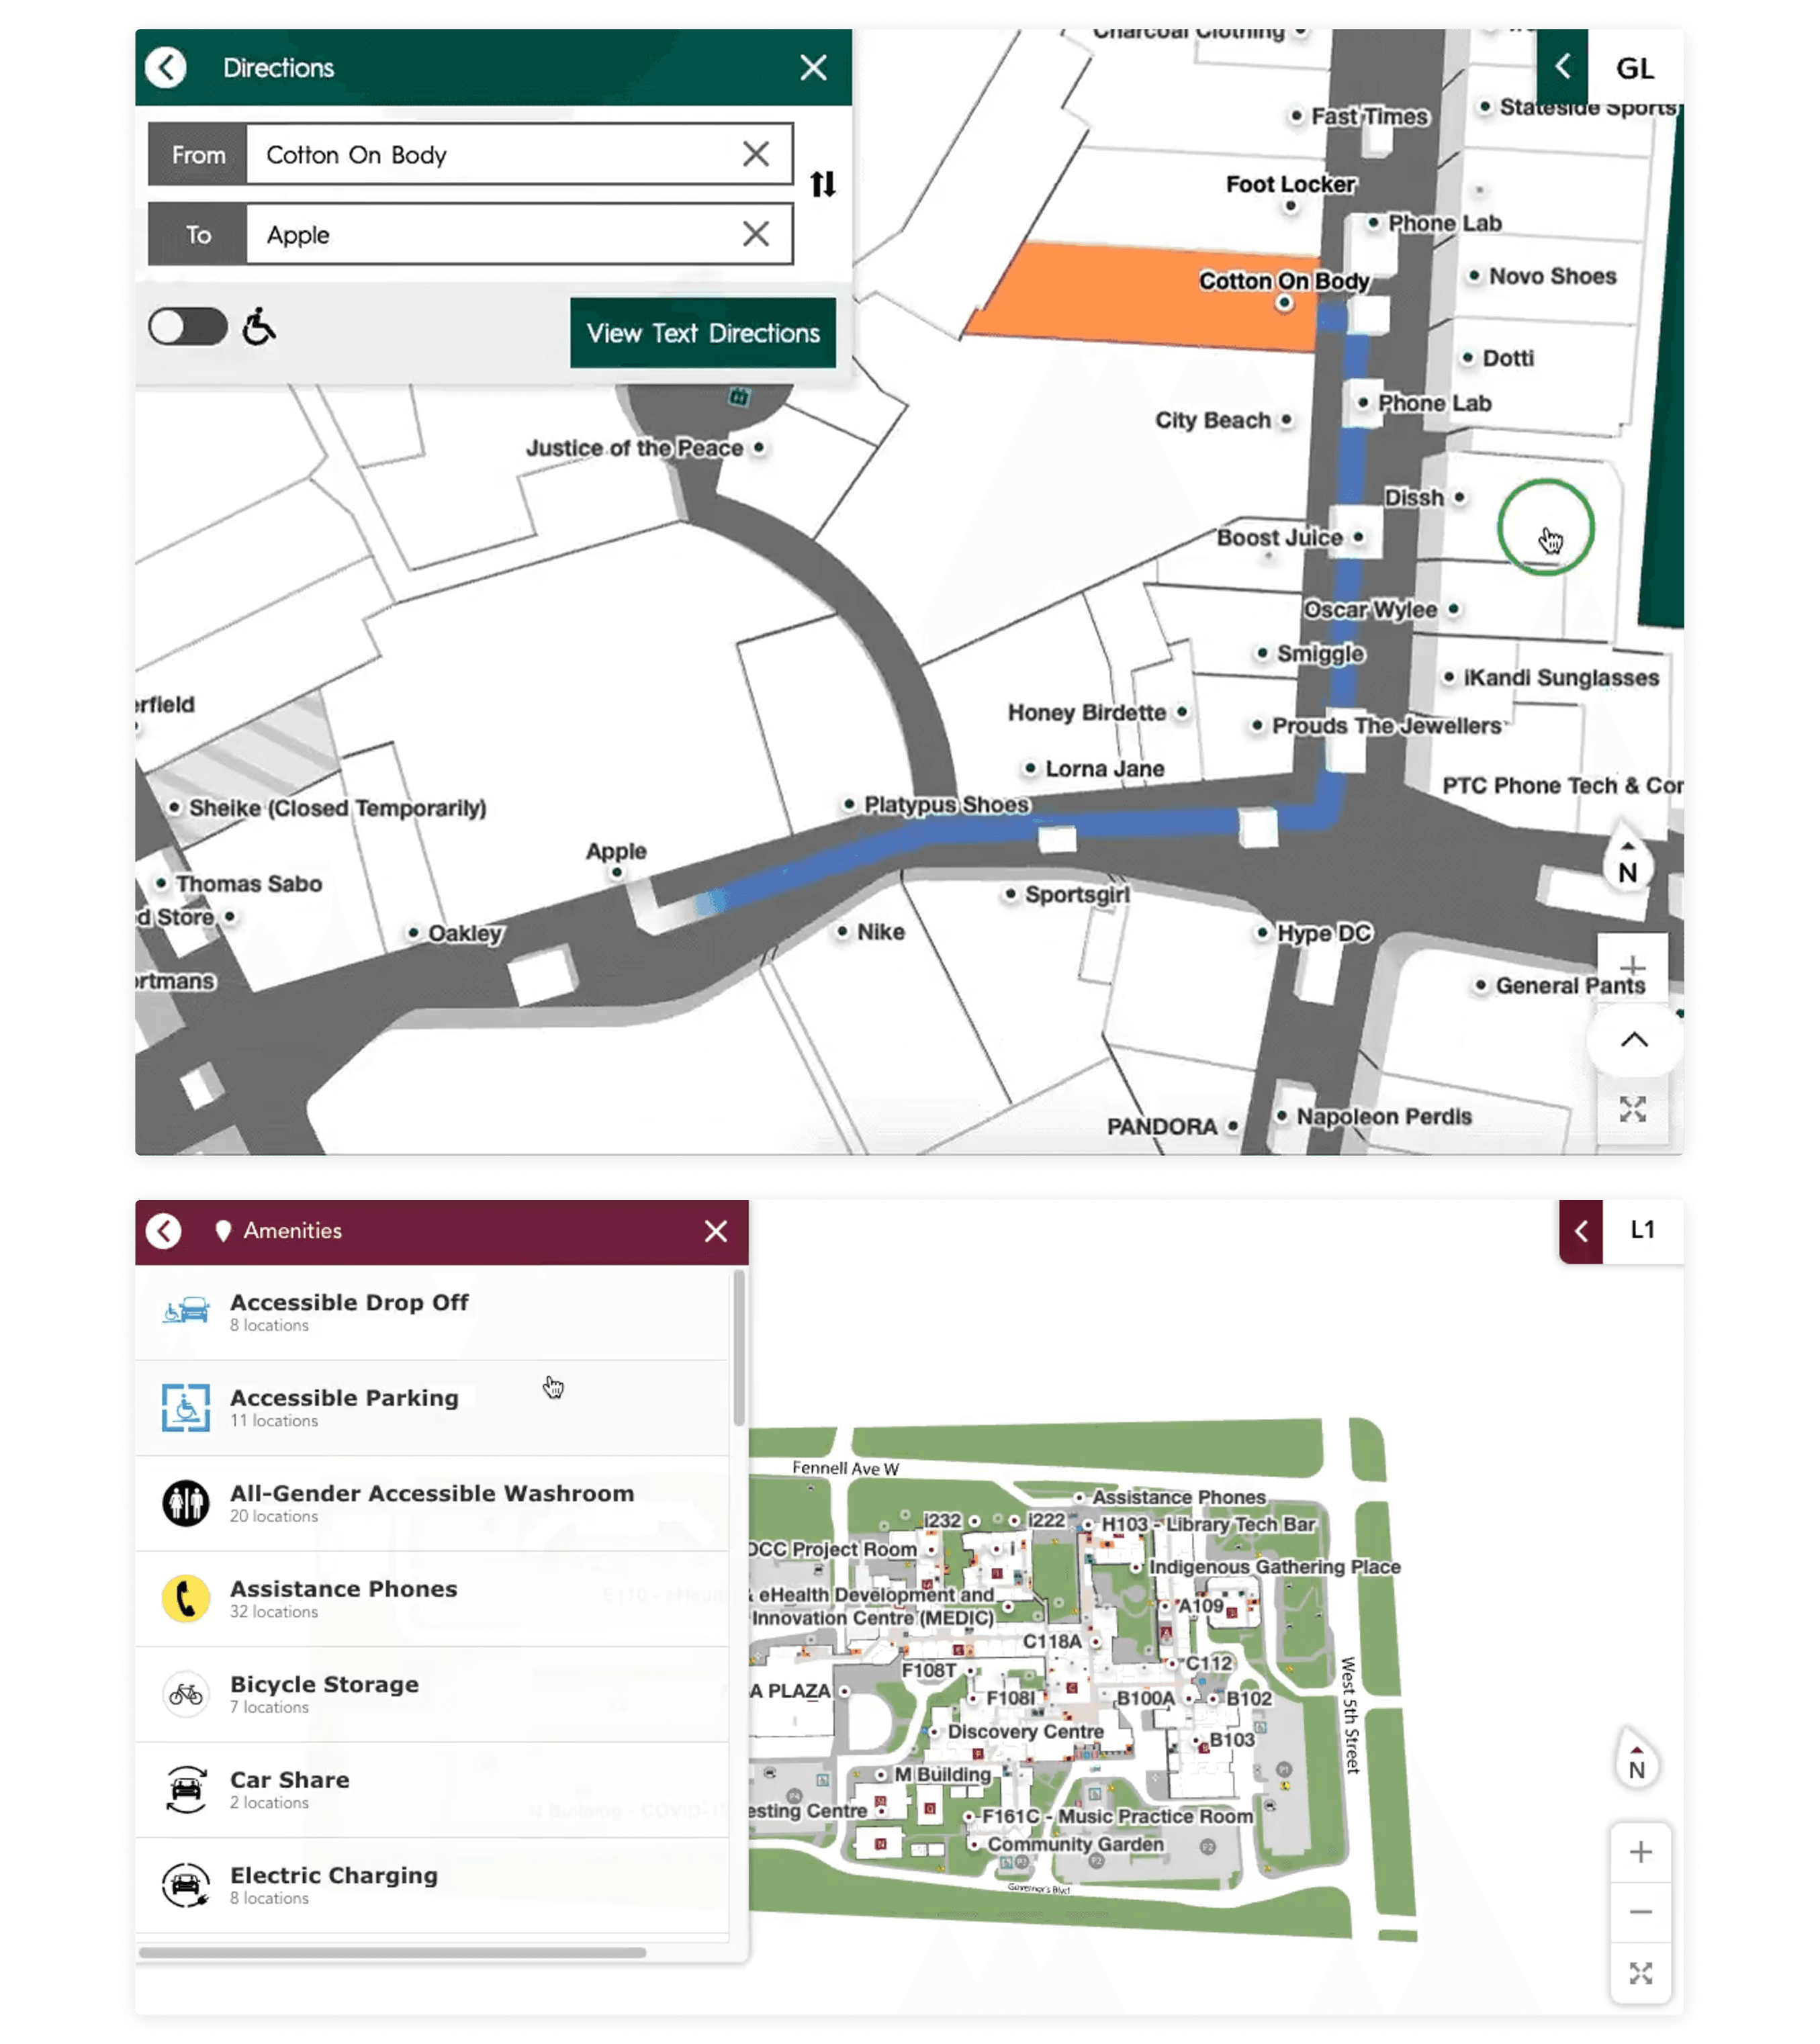Click the PANDORA store label
Viewport: 1820px width, 2044px height.
[1162, 1127]
